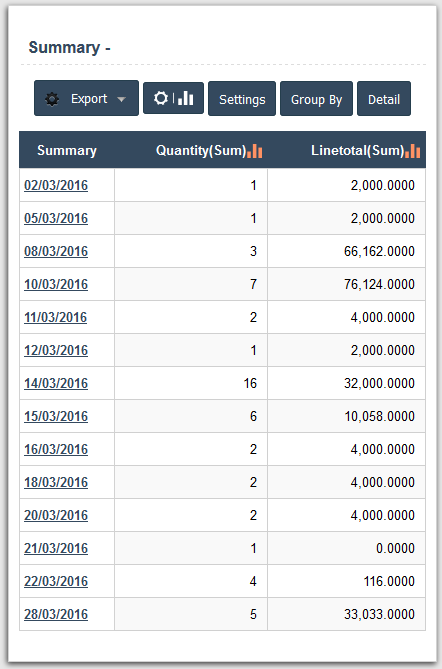Open the 22/03/2016 date link
This screenshot has width=442, height=669.
[x=56, y=581]
